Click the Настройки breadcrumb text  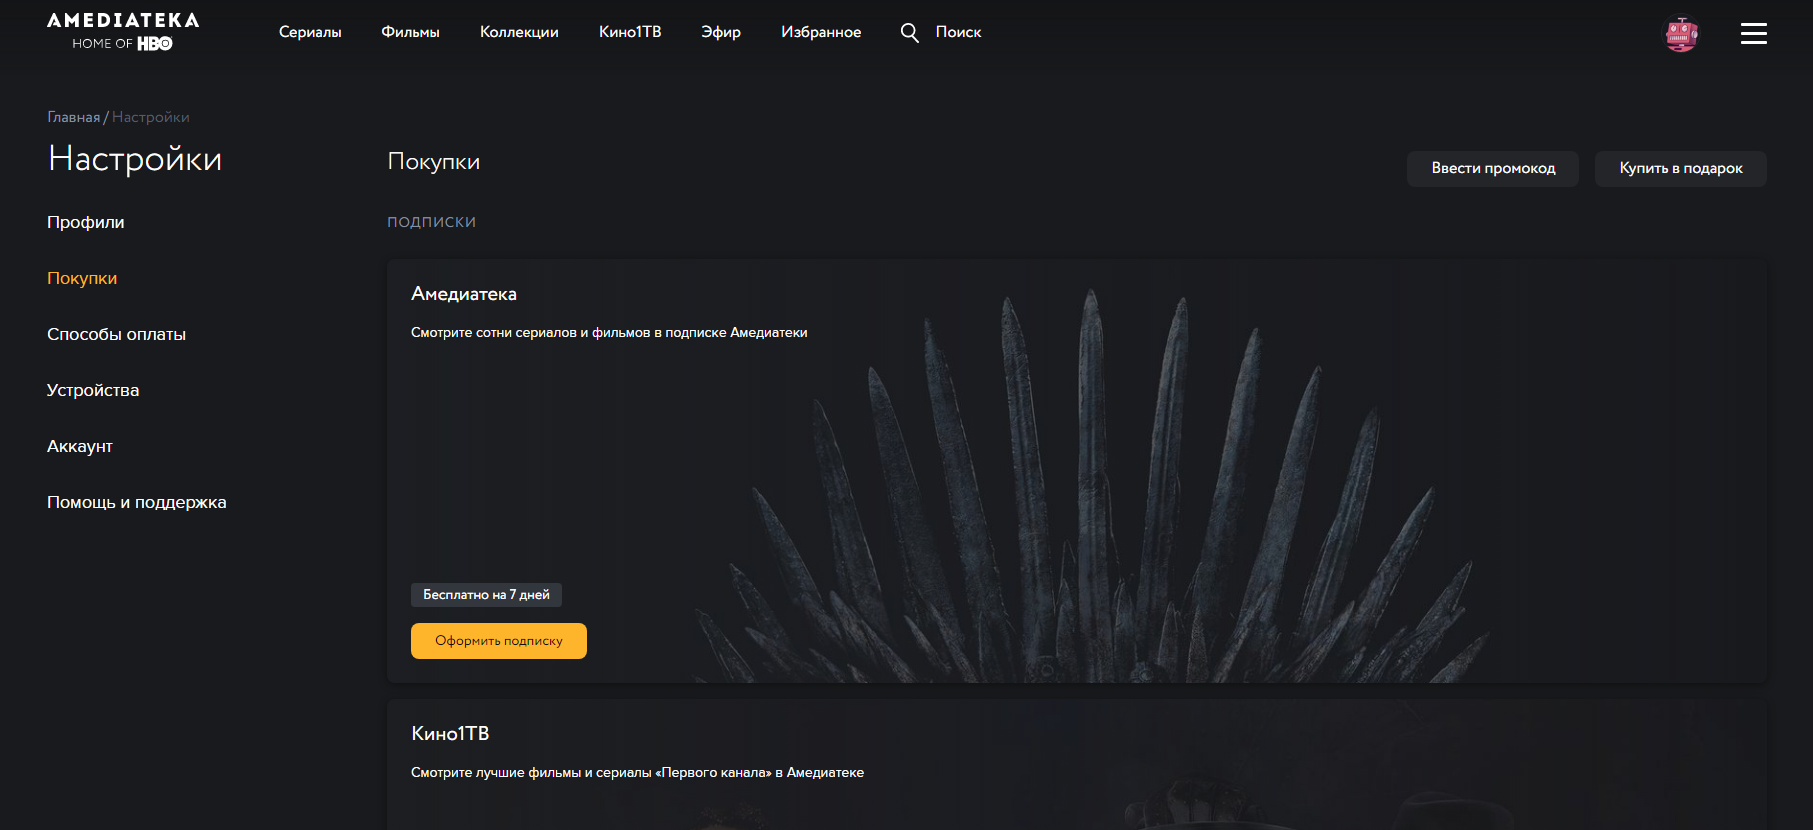coord(151,117)
